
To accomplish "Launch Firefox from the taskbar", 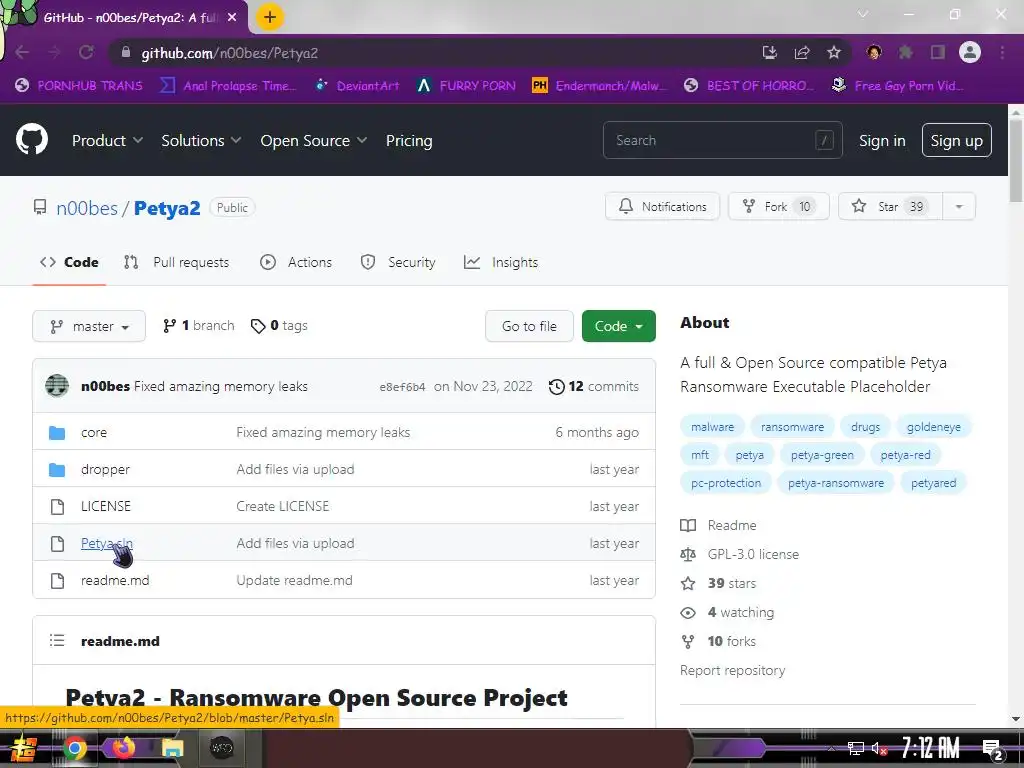I will 123,748.
